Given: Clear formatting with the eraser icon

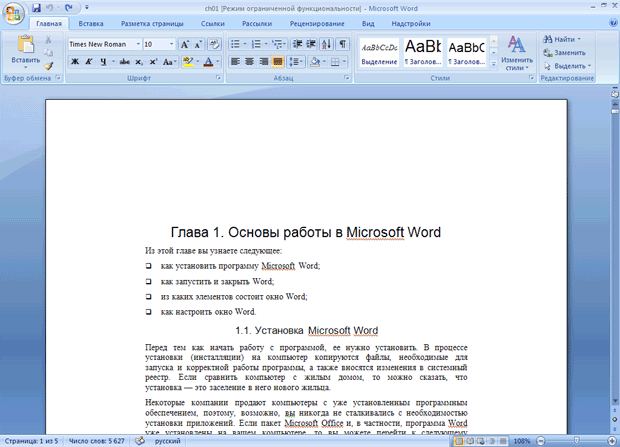Looking at the screenshot, I should point(214,44).
